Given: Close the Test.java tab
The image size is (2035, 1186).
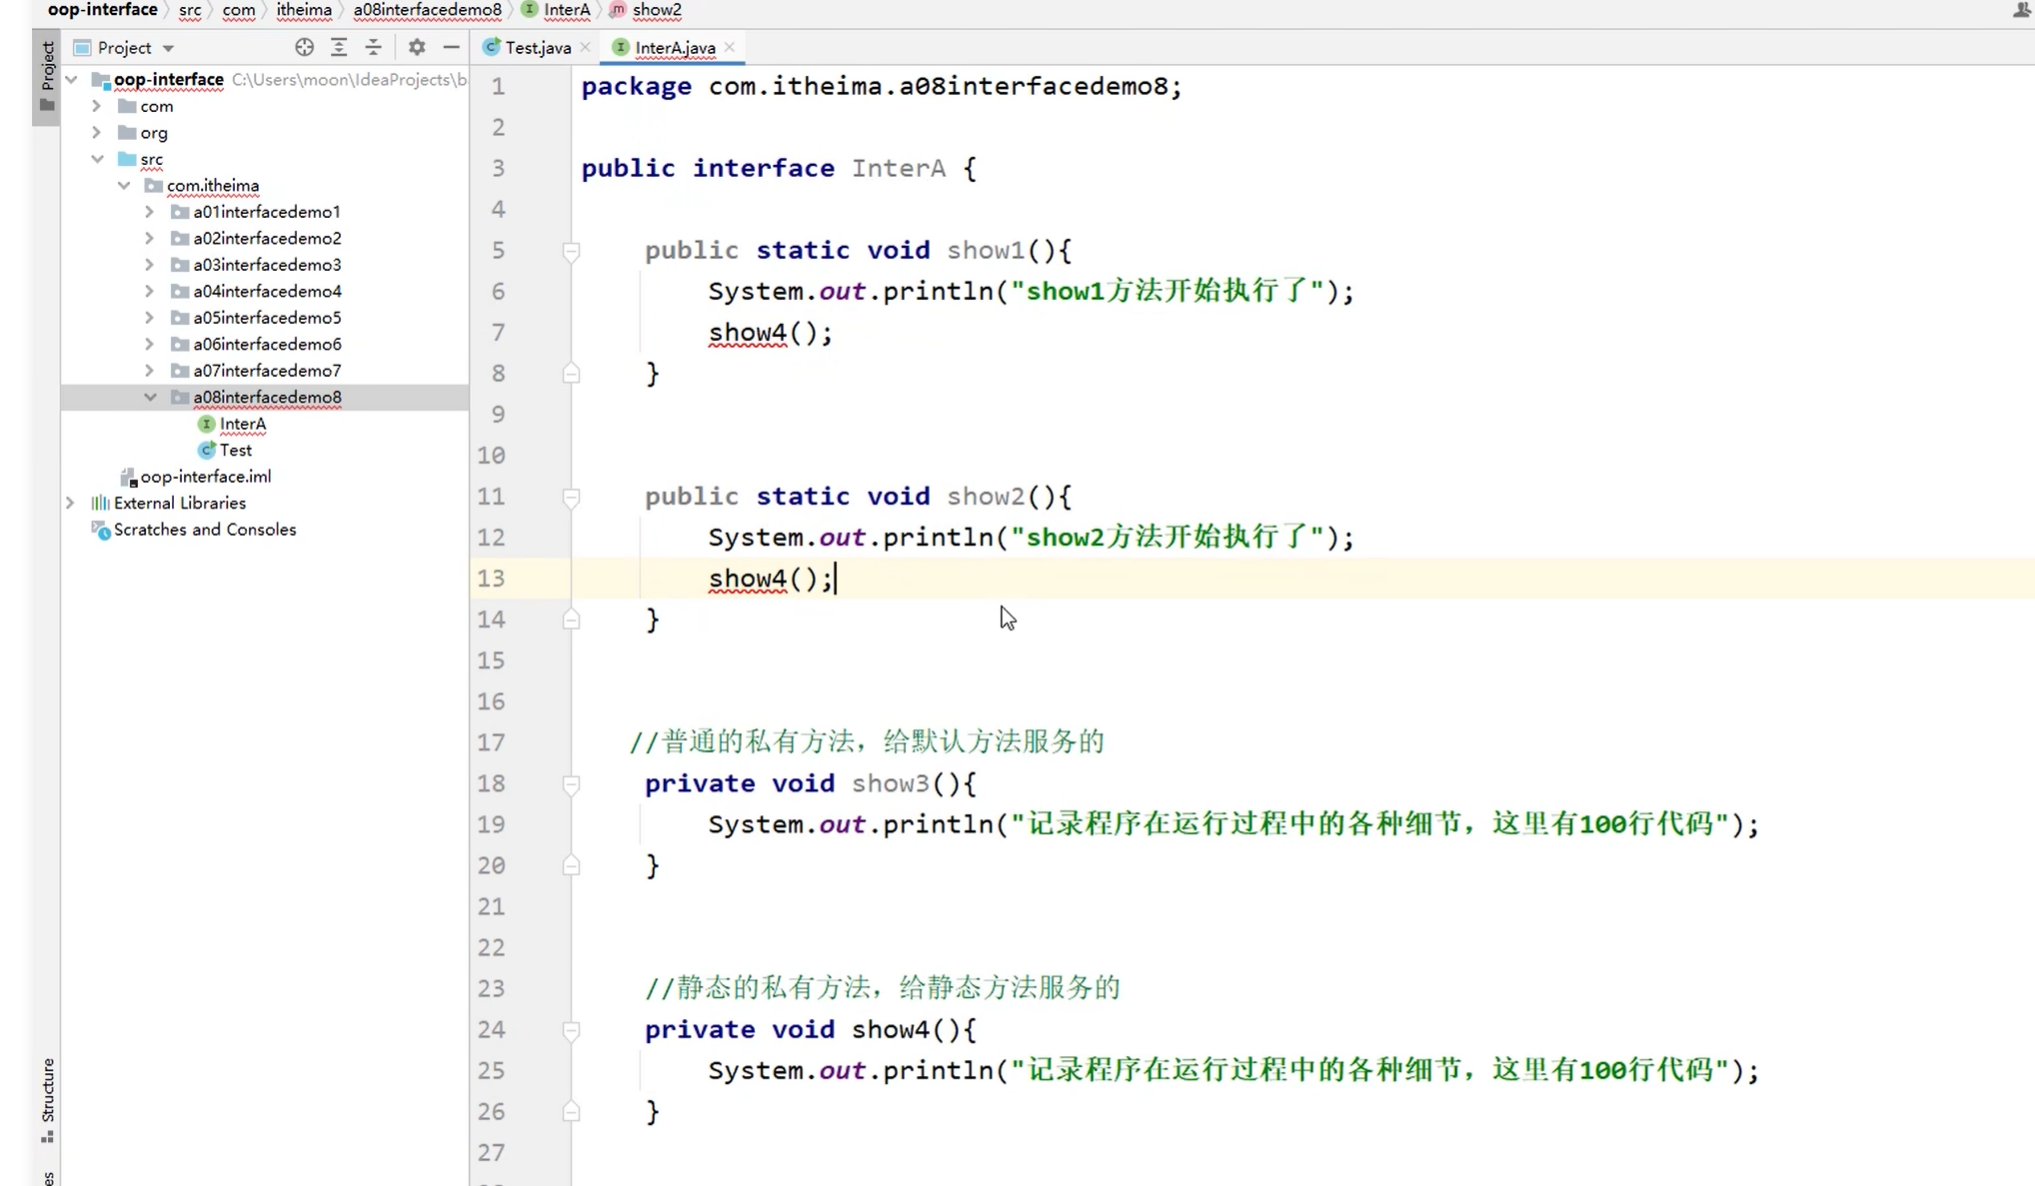Looking at the screenshot, I should point(586,47).
